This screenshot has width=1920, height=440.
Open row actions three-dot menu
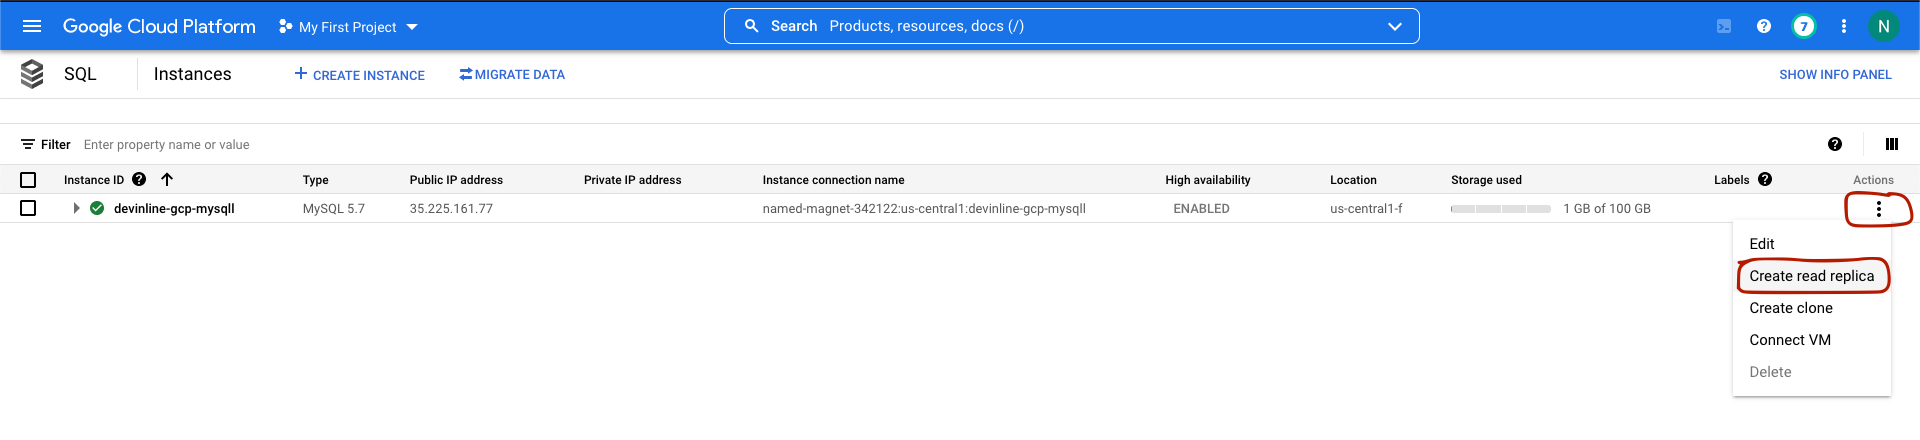point(1879,209)
